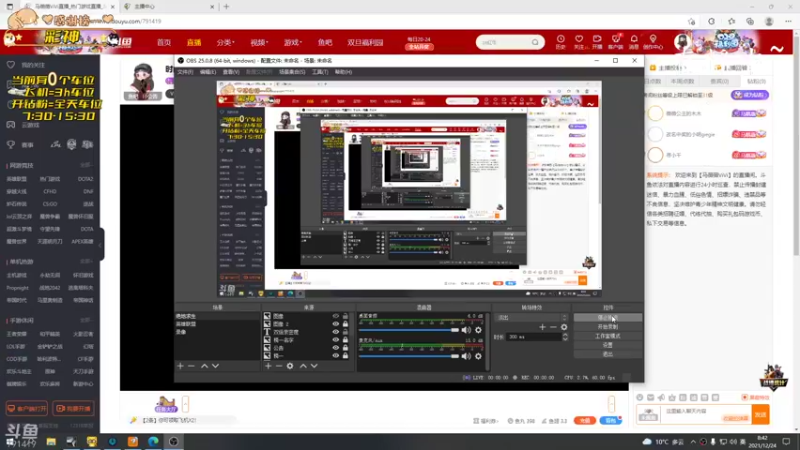Toggle the lock on 图像 2 source
This screenshot has width=800, height=450.
[345, 324]
